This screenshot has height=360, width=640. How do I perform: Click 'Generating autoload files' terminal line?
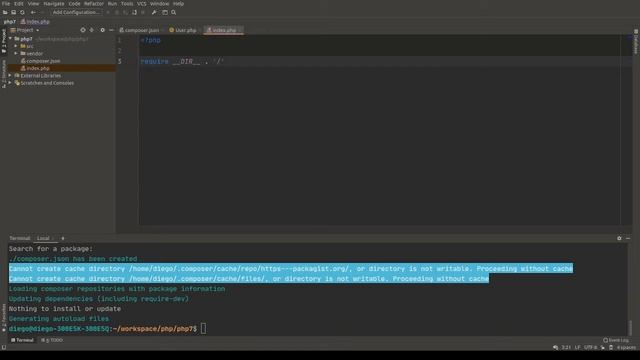(59, 319)
